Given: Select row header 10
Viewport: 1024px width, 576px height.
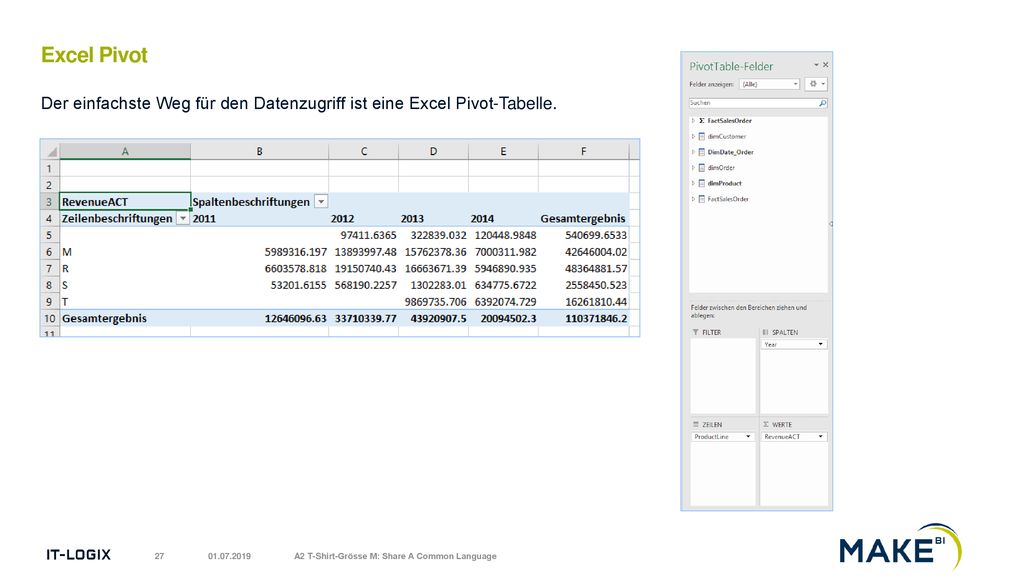Looking at the screenshot, I should (50, 319).
